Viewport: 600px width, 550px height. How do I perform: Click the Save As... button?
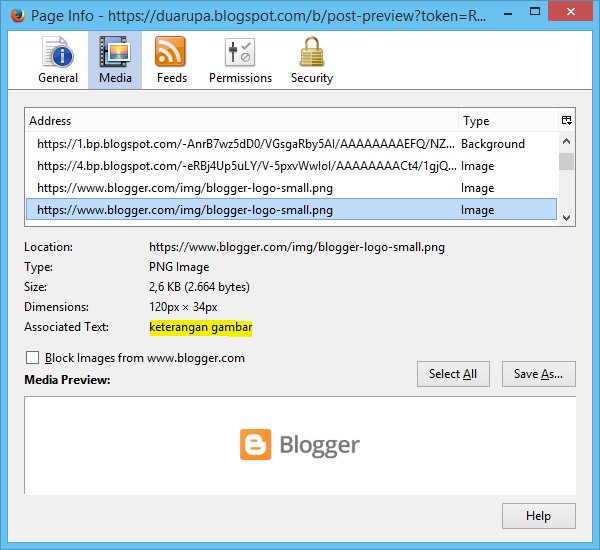(x=538, y=374)
